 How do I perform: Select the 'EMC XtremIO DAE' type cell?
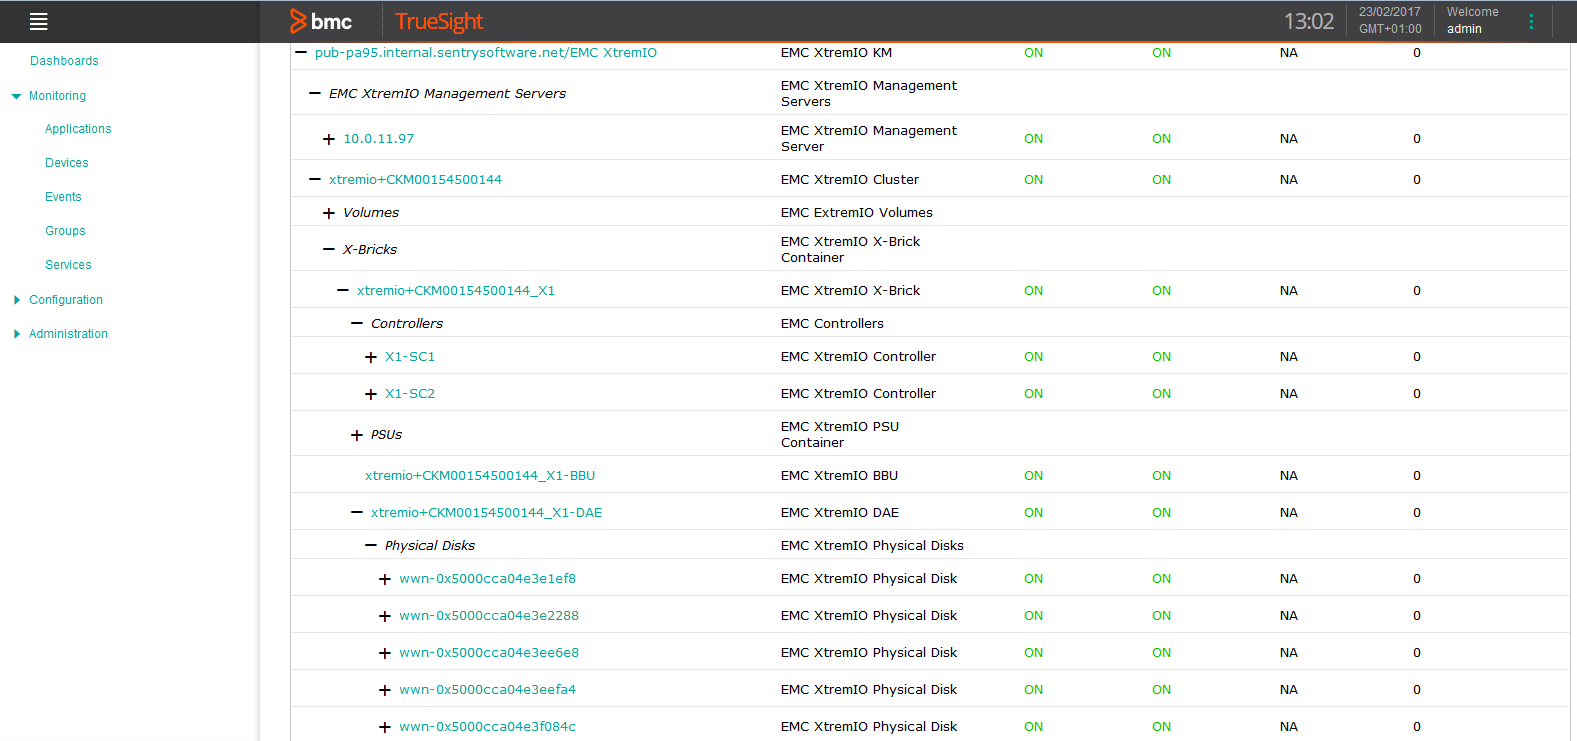(840, 513)
